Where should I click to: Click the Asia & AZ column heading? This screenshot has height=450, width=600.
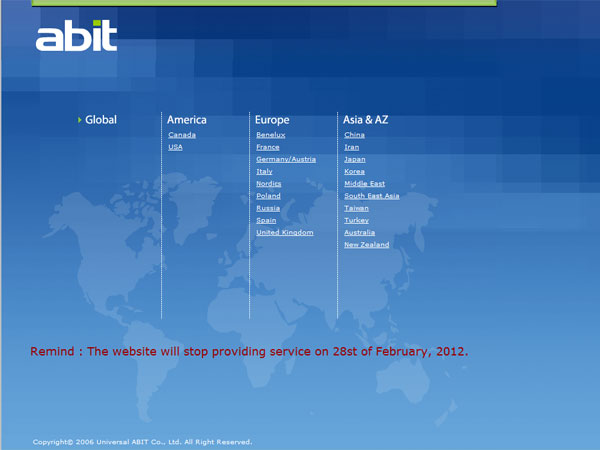366,120
